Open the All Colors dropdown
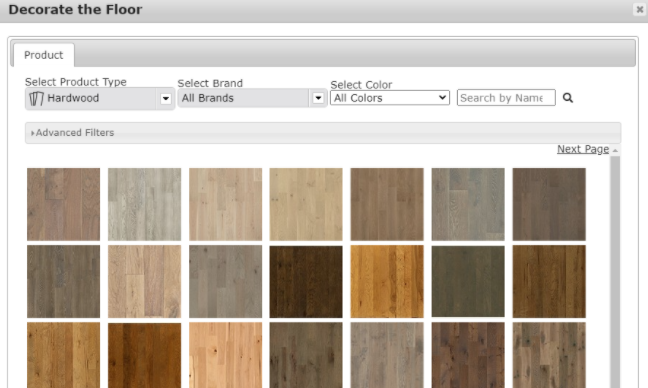648x388 pixels. [x=390, y=98]
